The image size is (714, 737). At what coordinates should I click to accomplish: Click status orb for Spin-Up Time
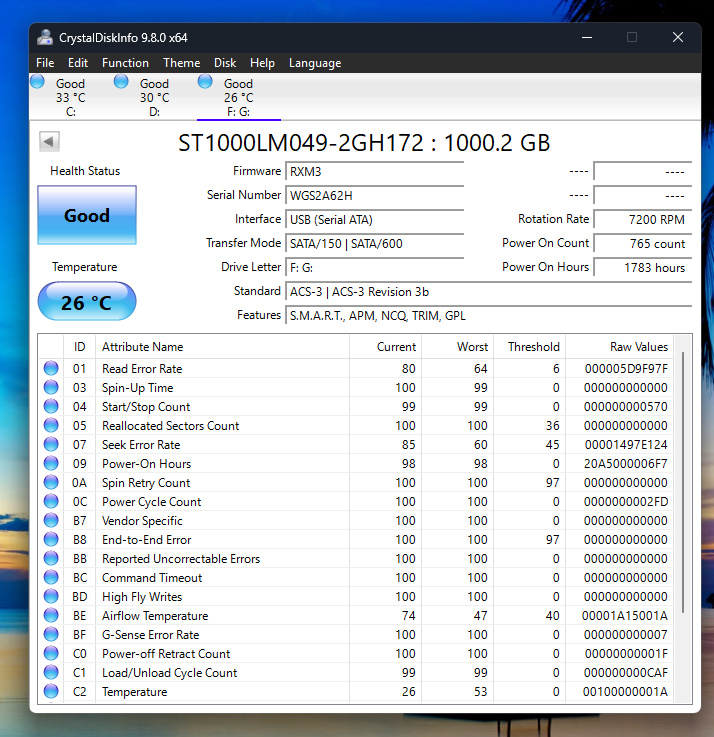(51, 387)
